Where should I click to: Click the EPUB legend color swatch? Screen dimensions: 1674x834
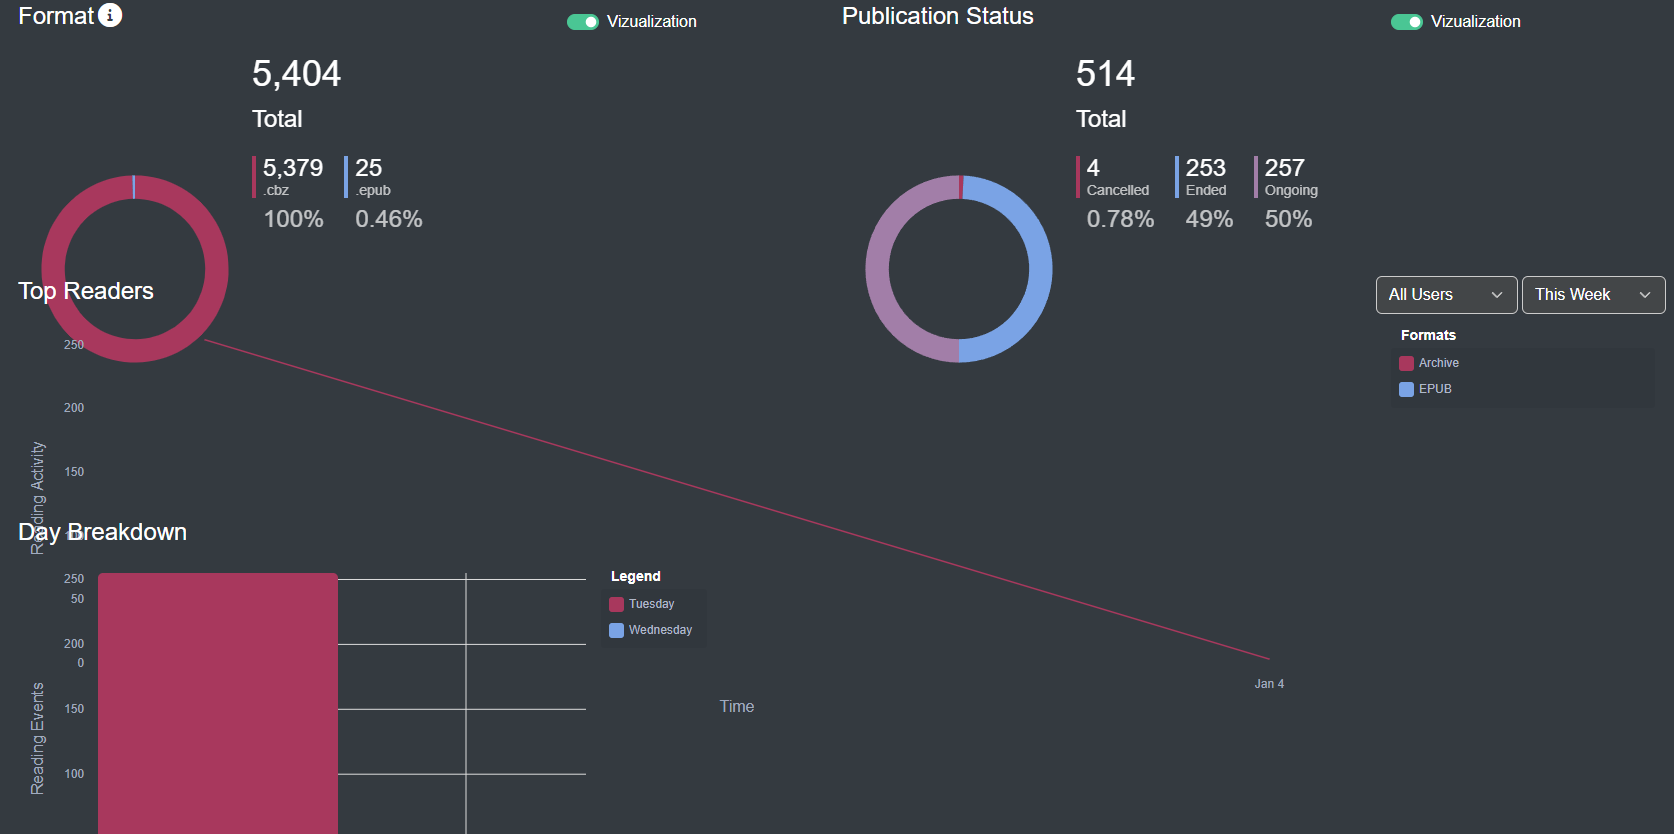[1406, 389]
